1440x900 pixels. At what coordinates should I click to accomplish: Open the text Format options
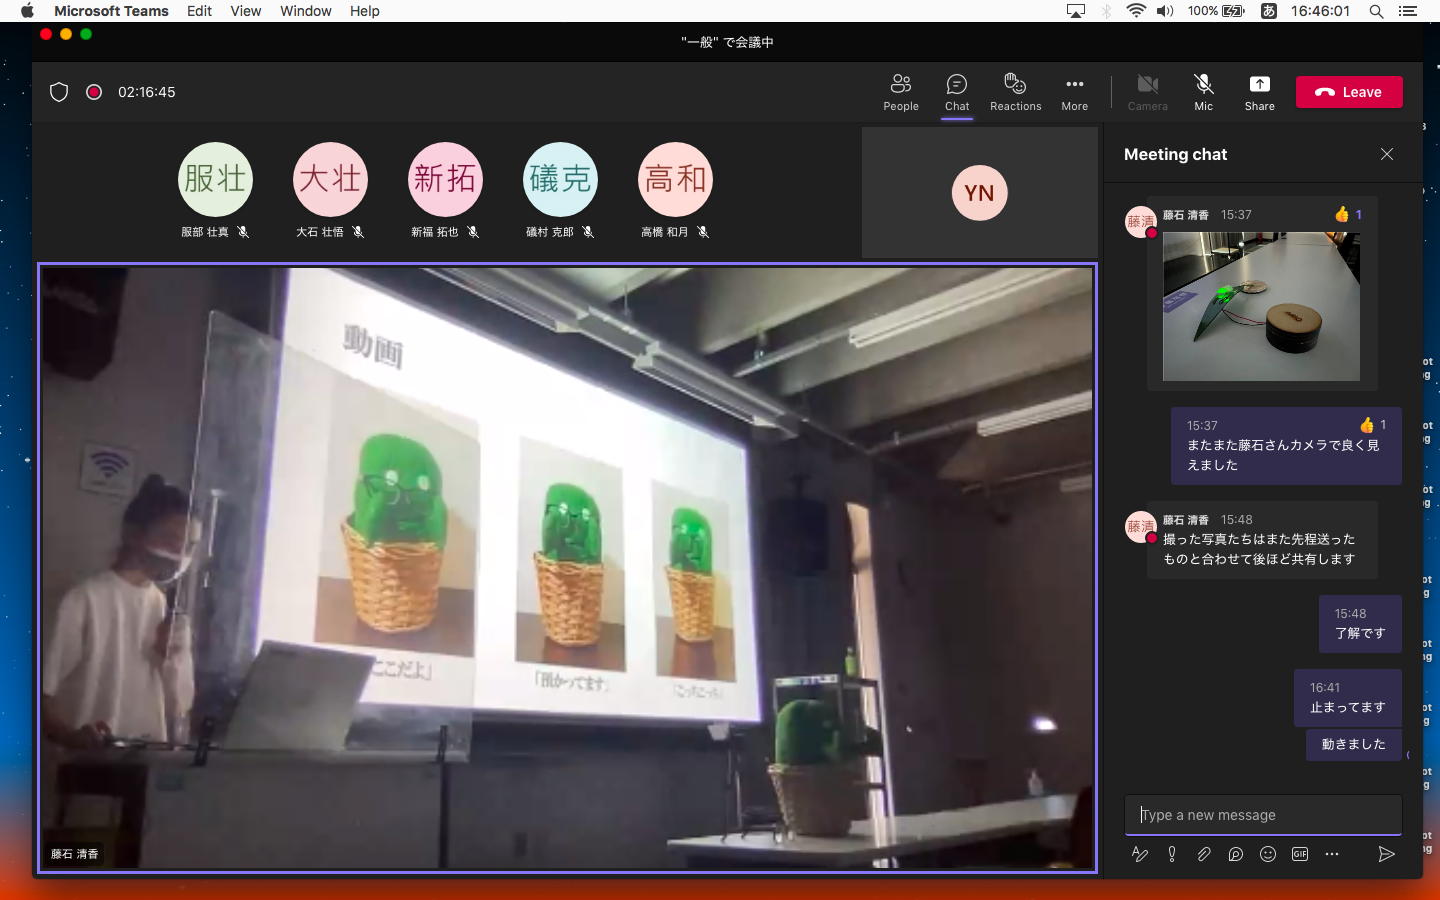coord(1139,854)
